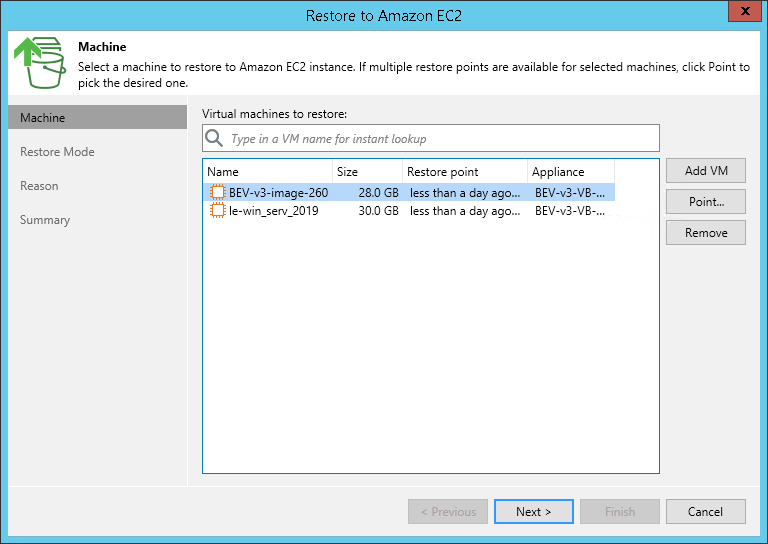Go to the Restore Mode step

57,152
